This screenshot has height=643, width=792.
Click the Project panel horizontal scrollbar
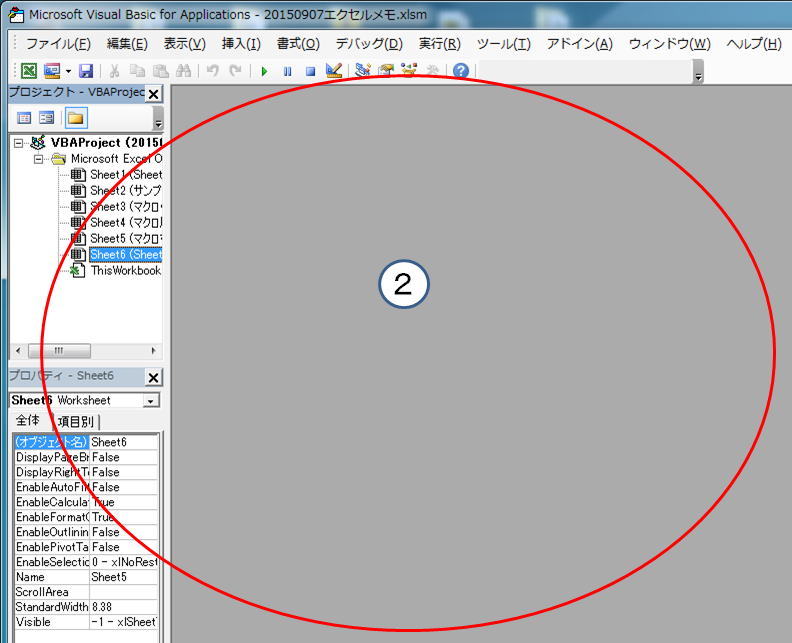tap(85, 351)
